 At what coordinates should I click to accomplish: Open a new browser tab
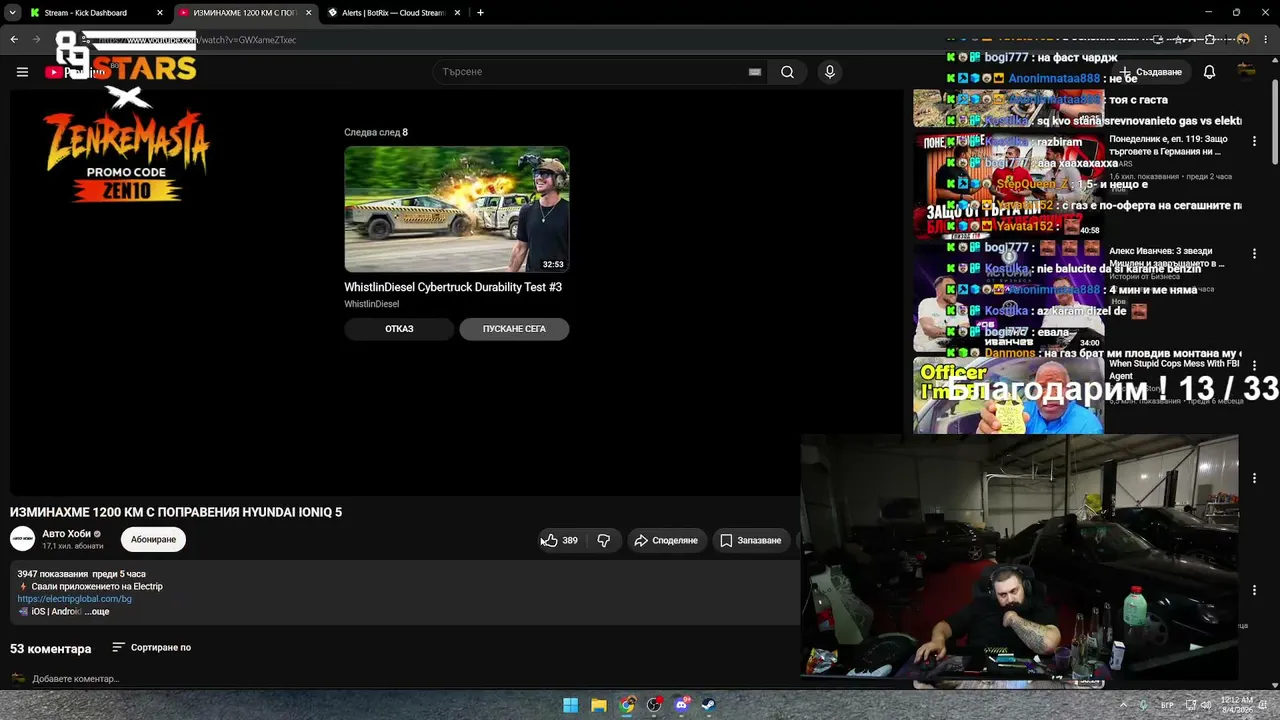480,13
